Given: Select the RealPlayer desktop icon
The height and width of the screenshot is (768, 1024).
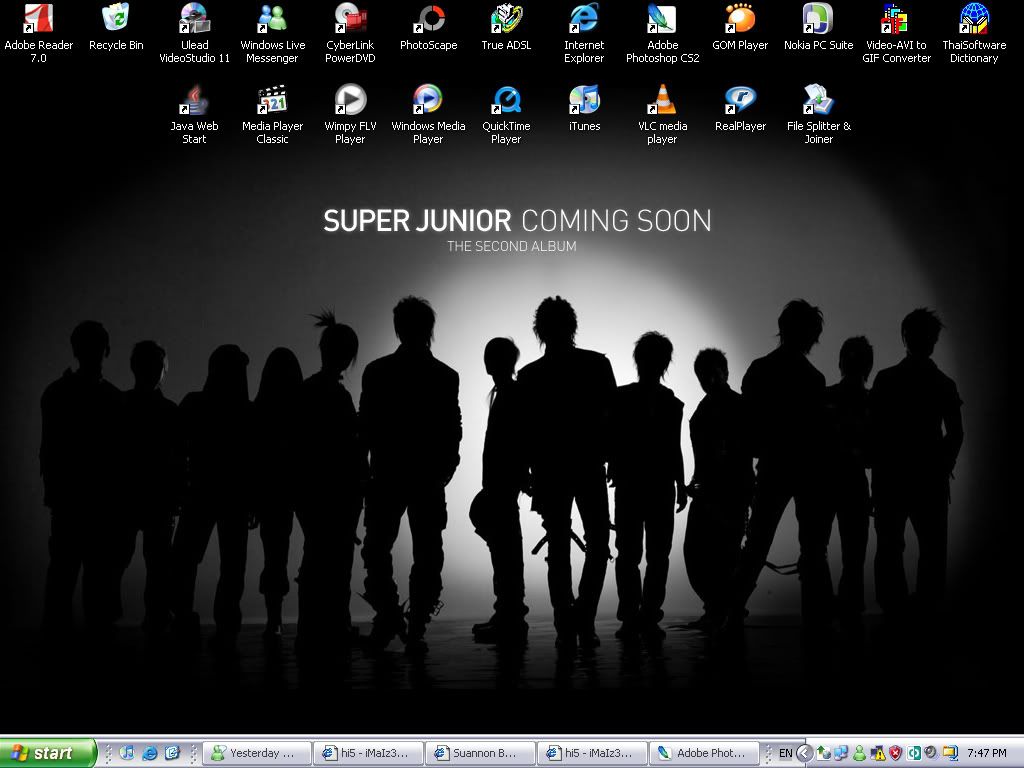Looking at the screenshot, I should pyautogui.click(x=740, y=108).
